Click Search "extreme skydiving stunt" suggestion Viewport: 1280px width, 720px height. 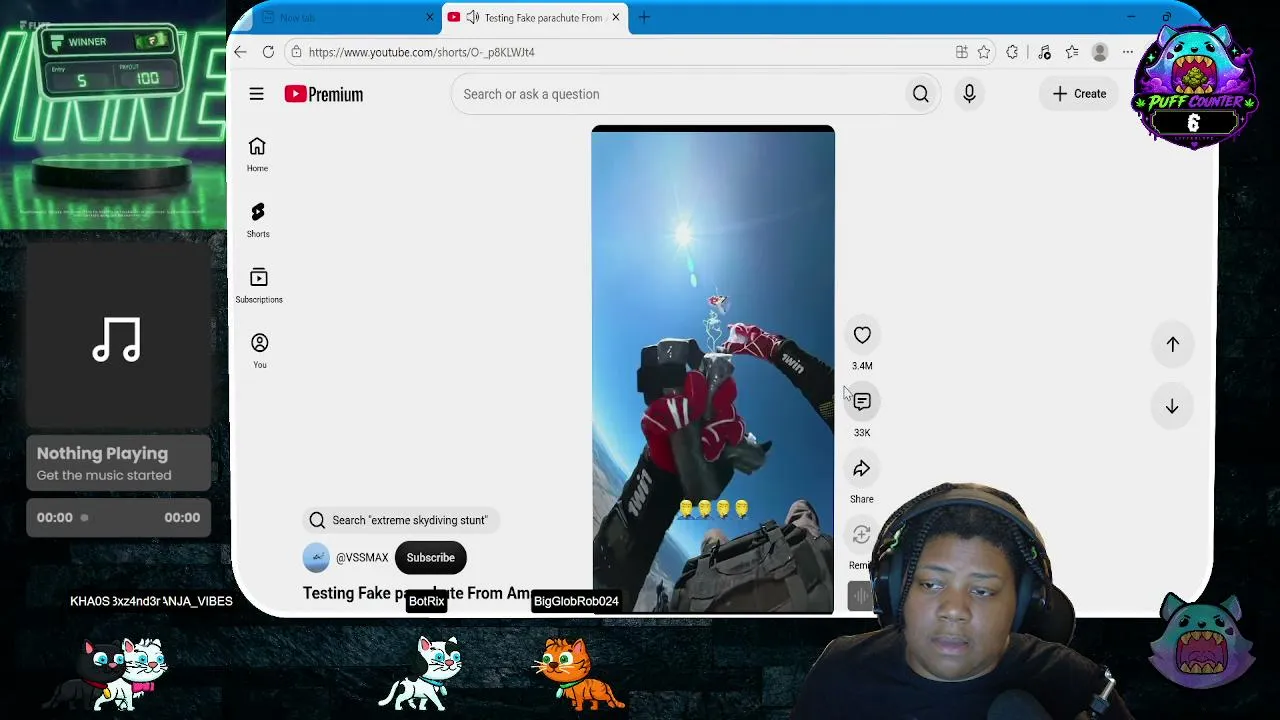coord(400,520)
